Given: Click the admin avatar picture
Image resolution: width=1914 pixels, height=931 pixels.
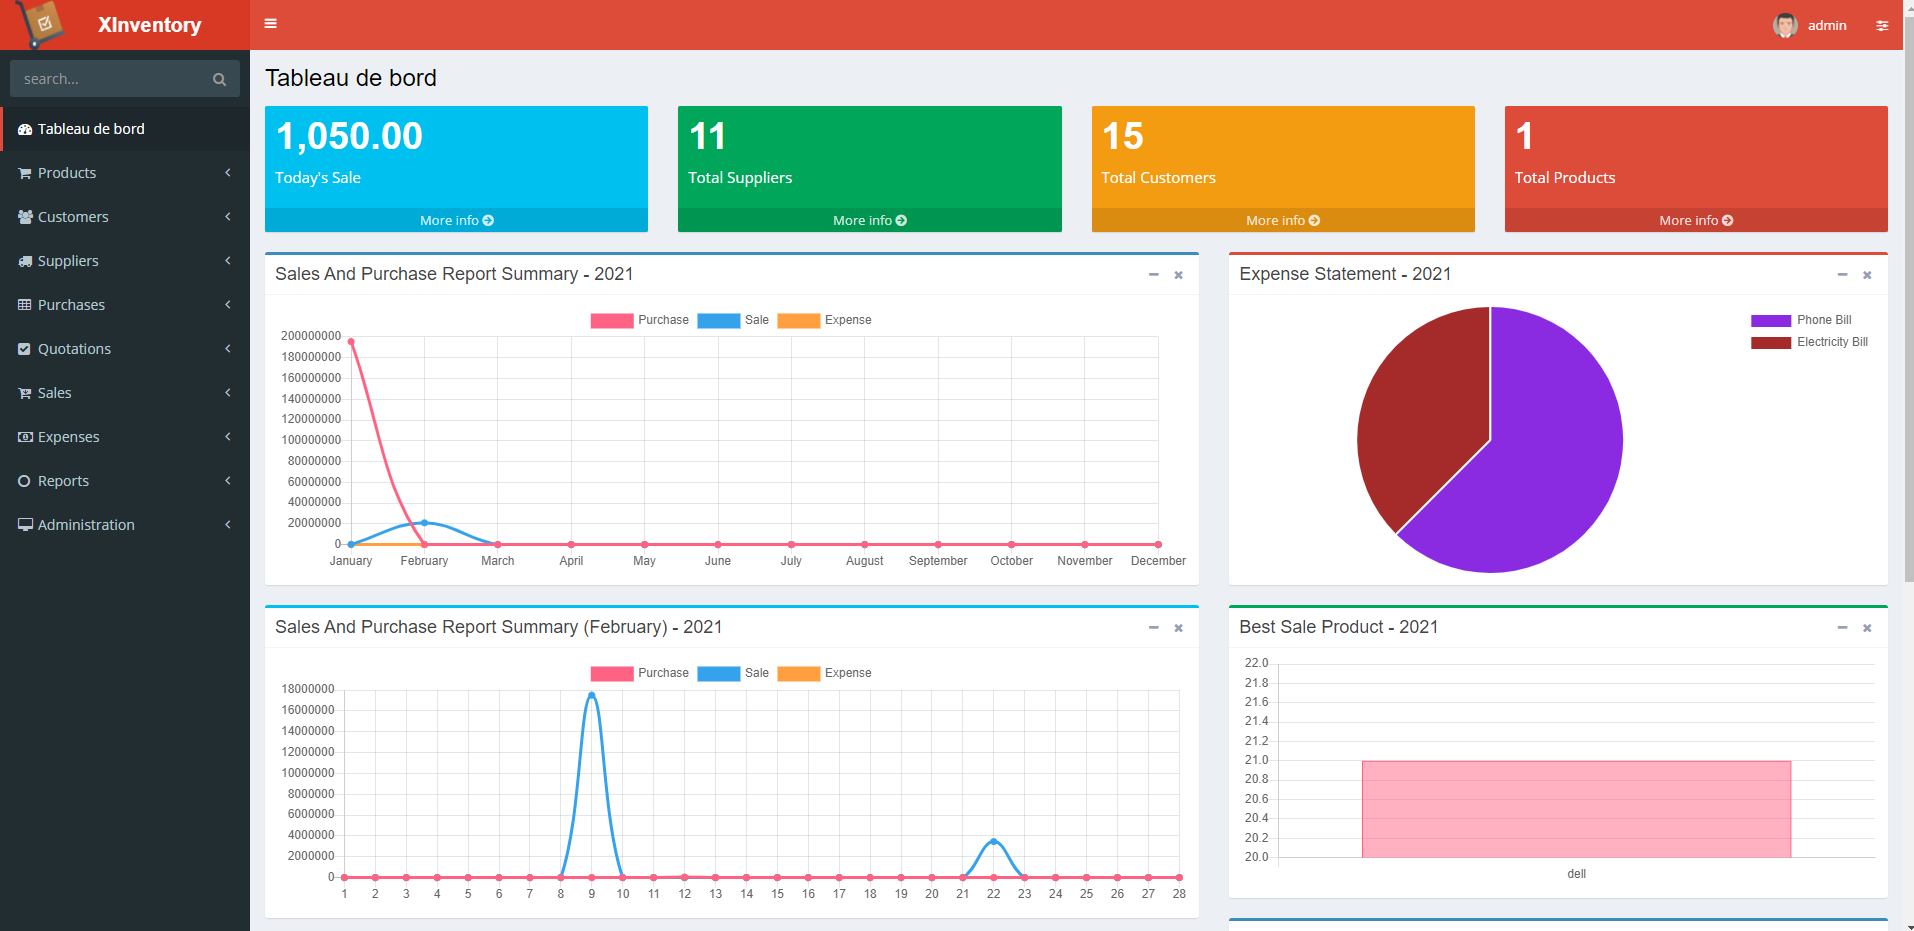Looking at the screenshot, I should [1785, 25].
